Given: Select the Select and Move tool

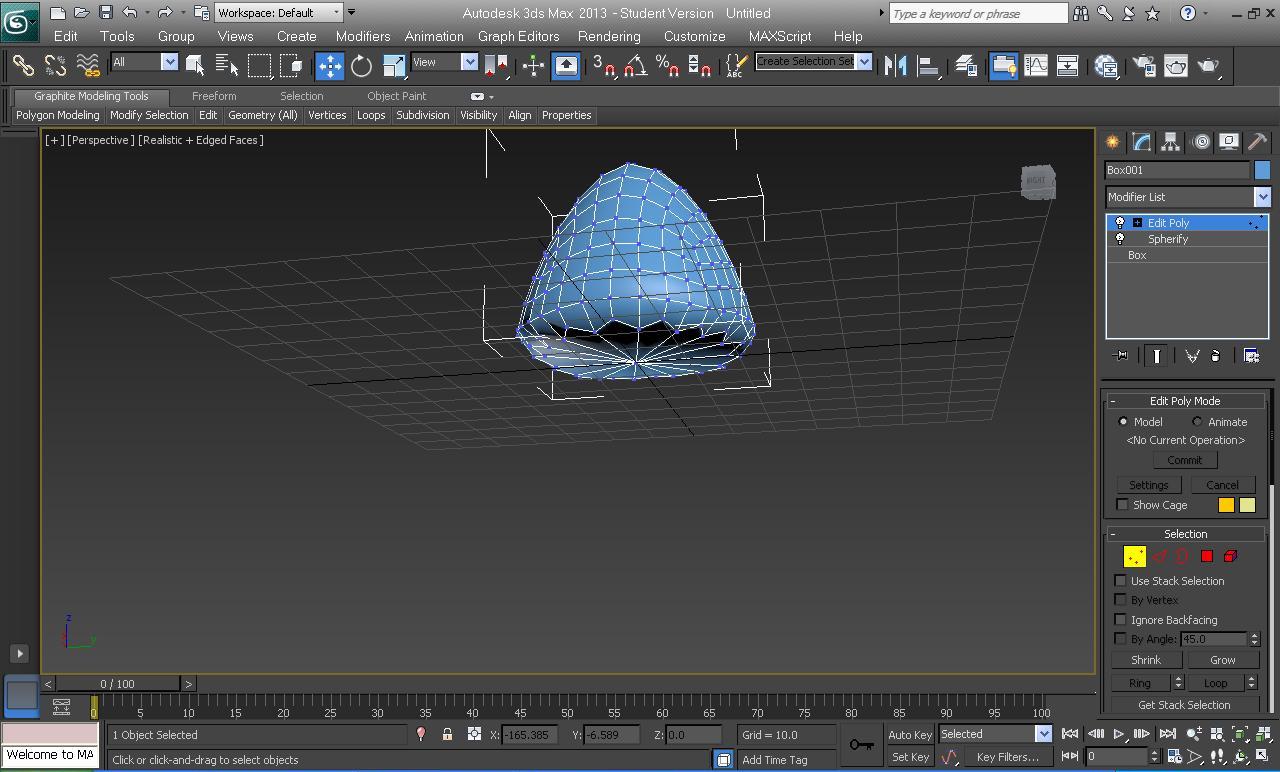Looking at the screenshot, I should 330,66.
